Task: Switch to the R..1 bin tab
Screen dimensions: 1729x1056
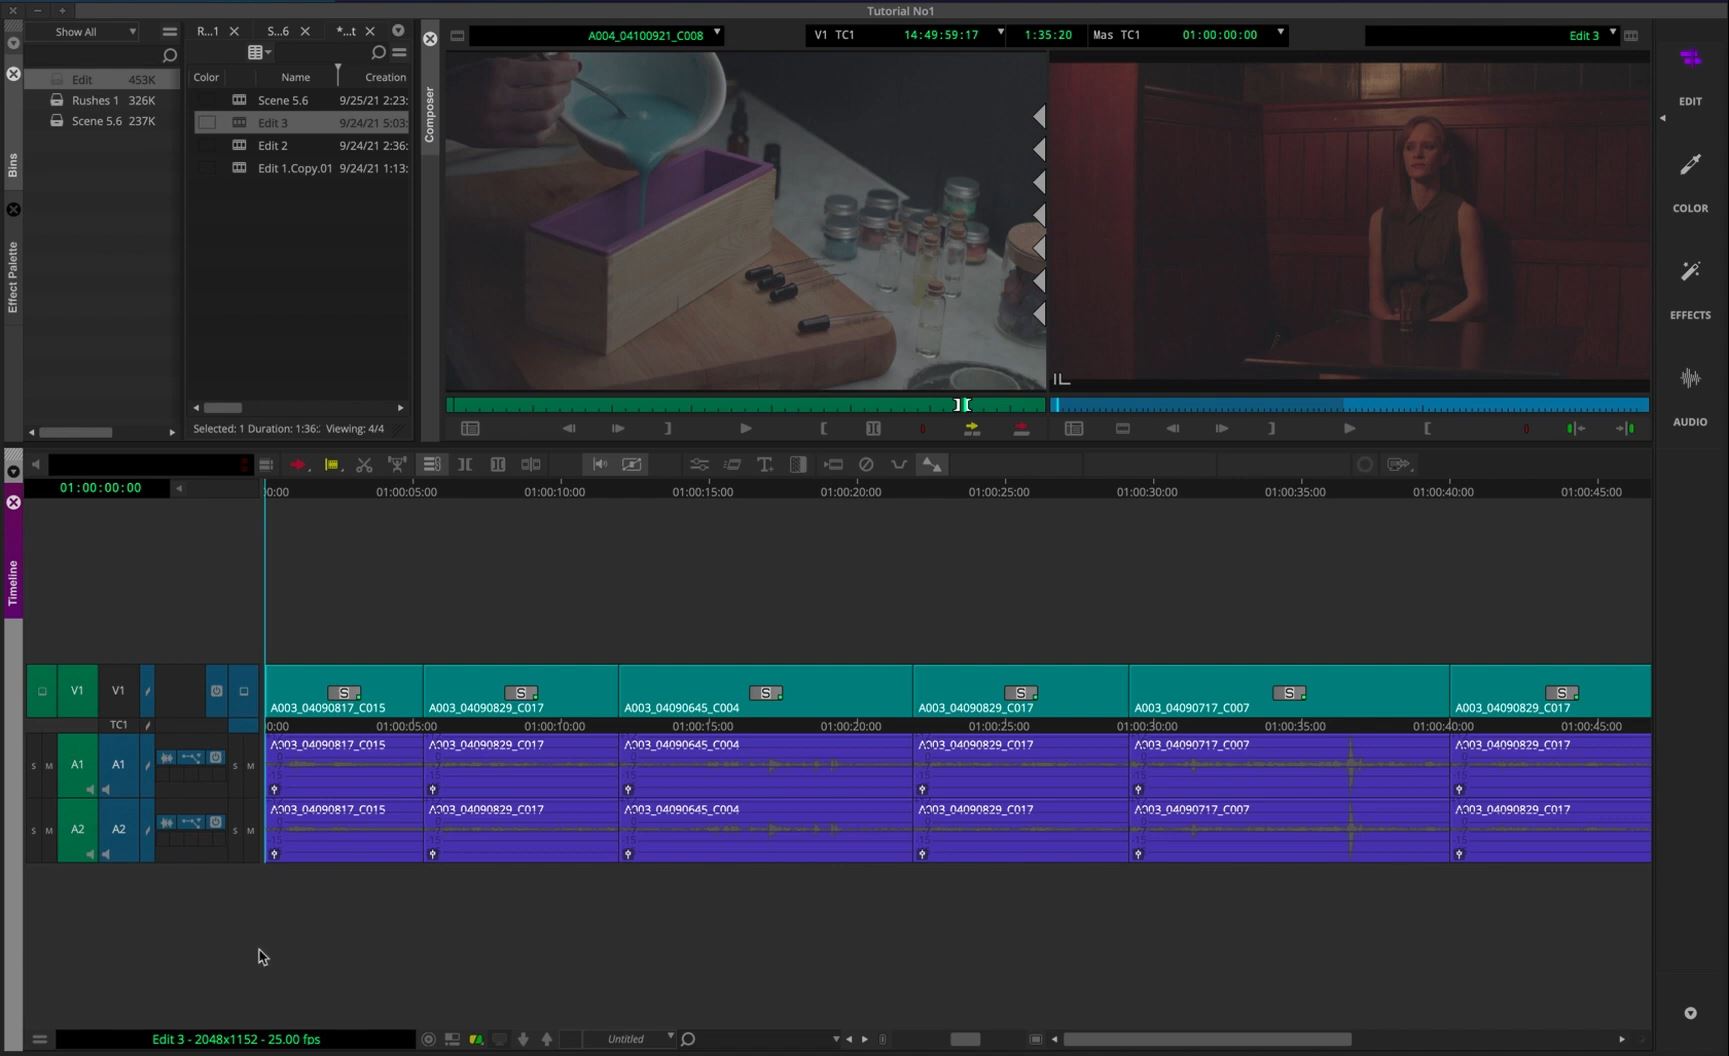Action: tap(208, 31)
